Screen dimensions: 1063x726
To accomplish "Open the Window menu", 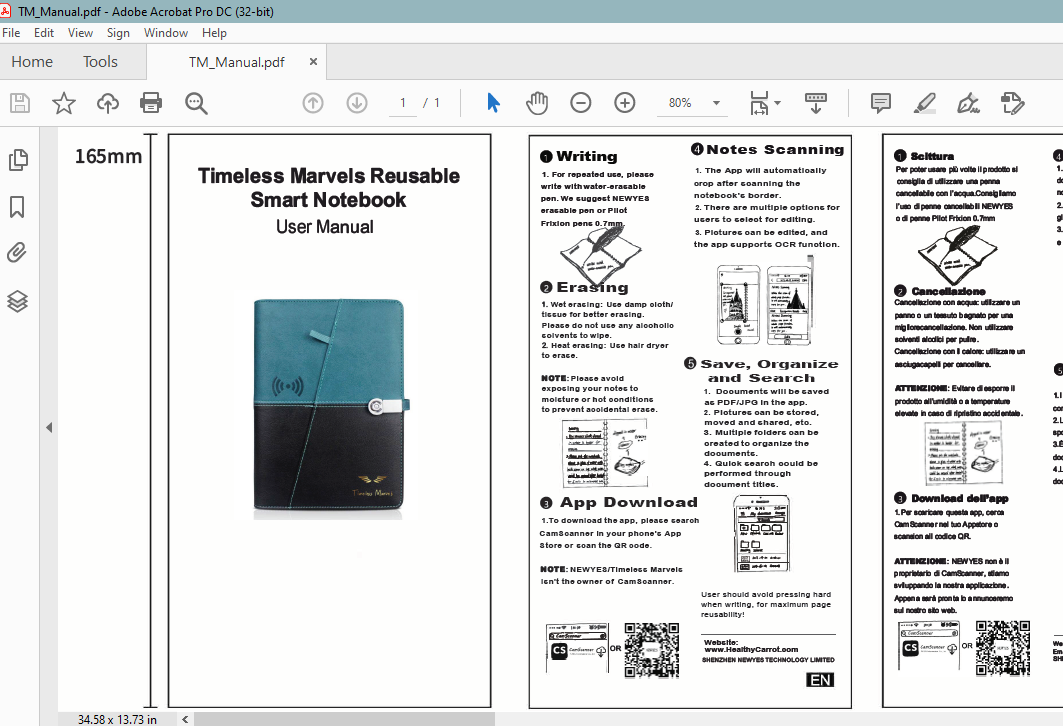I will pos(165,33).
